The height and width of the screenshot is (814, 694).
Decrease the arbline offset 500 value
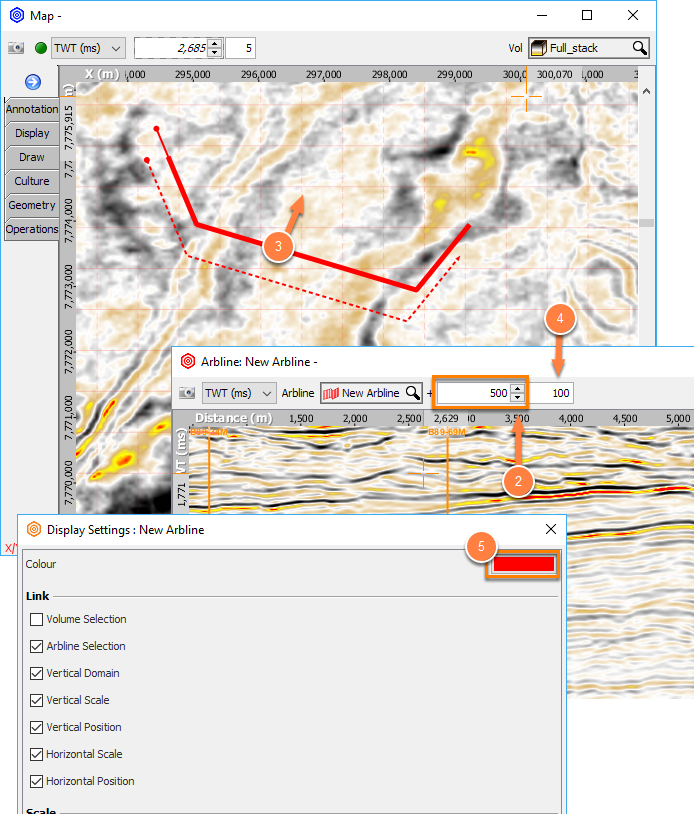click(x=518, y=397)
